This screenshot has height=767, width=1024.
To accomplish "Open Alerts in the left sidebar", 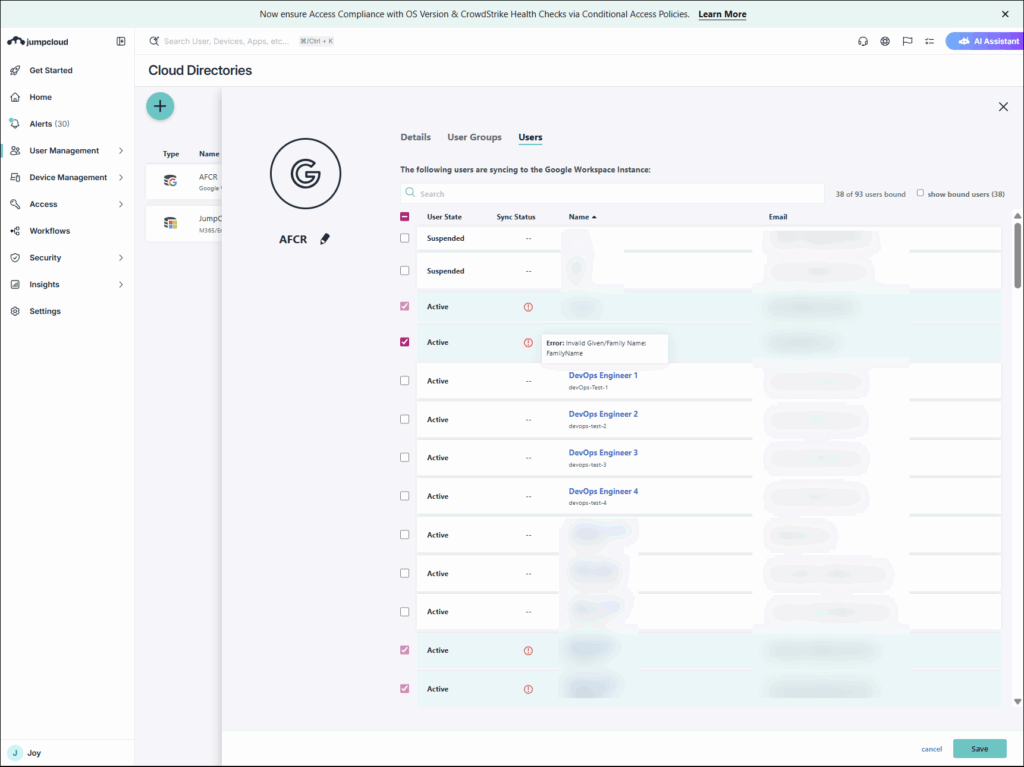I will pyautogui.click(x=49, y=124).
